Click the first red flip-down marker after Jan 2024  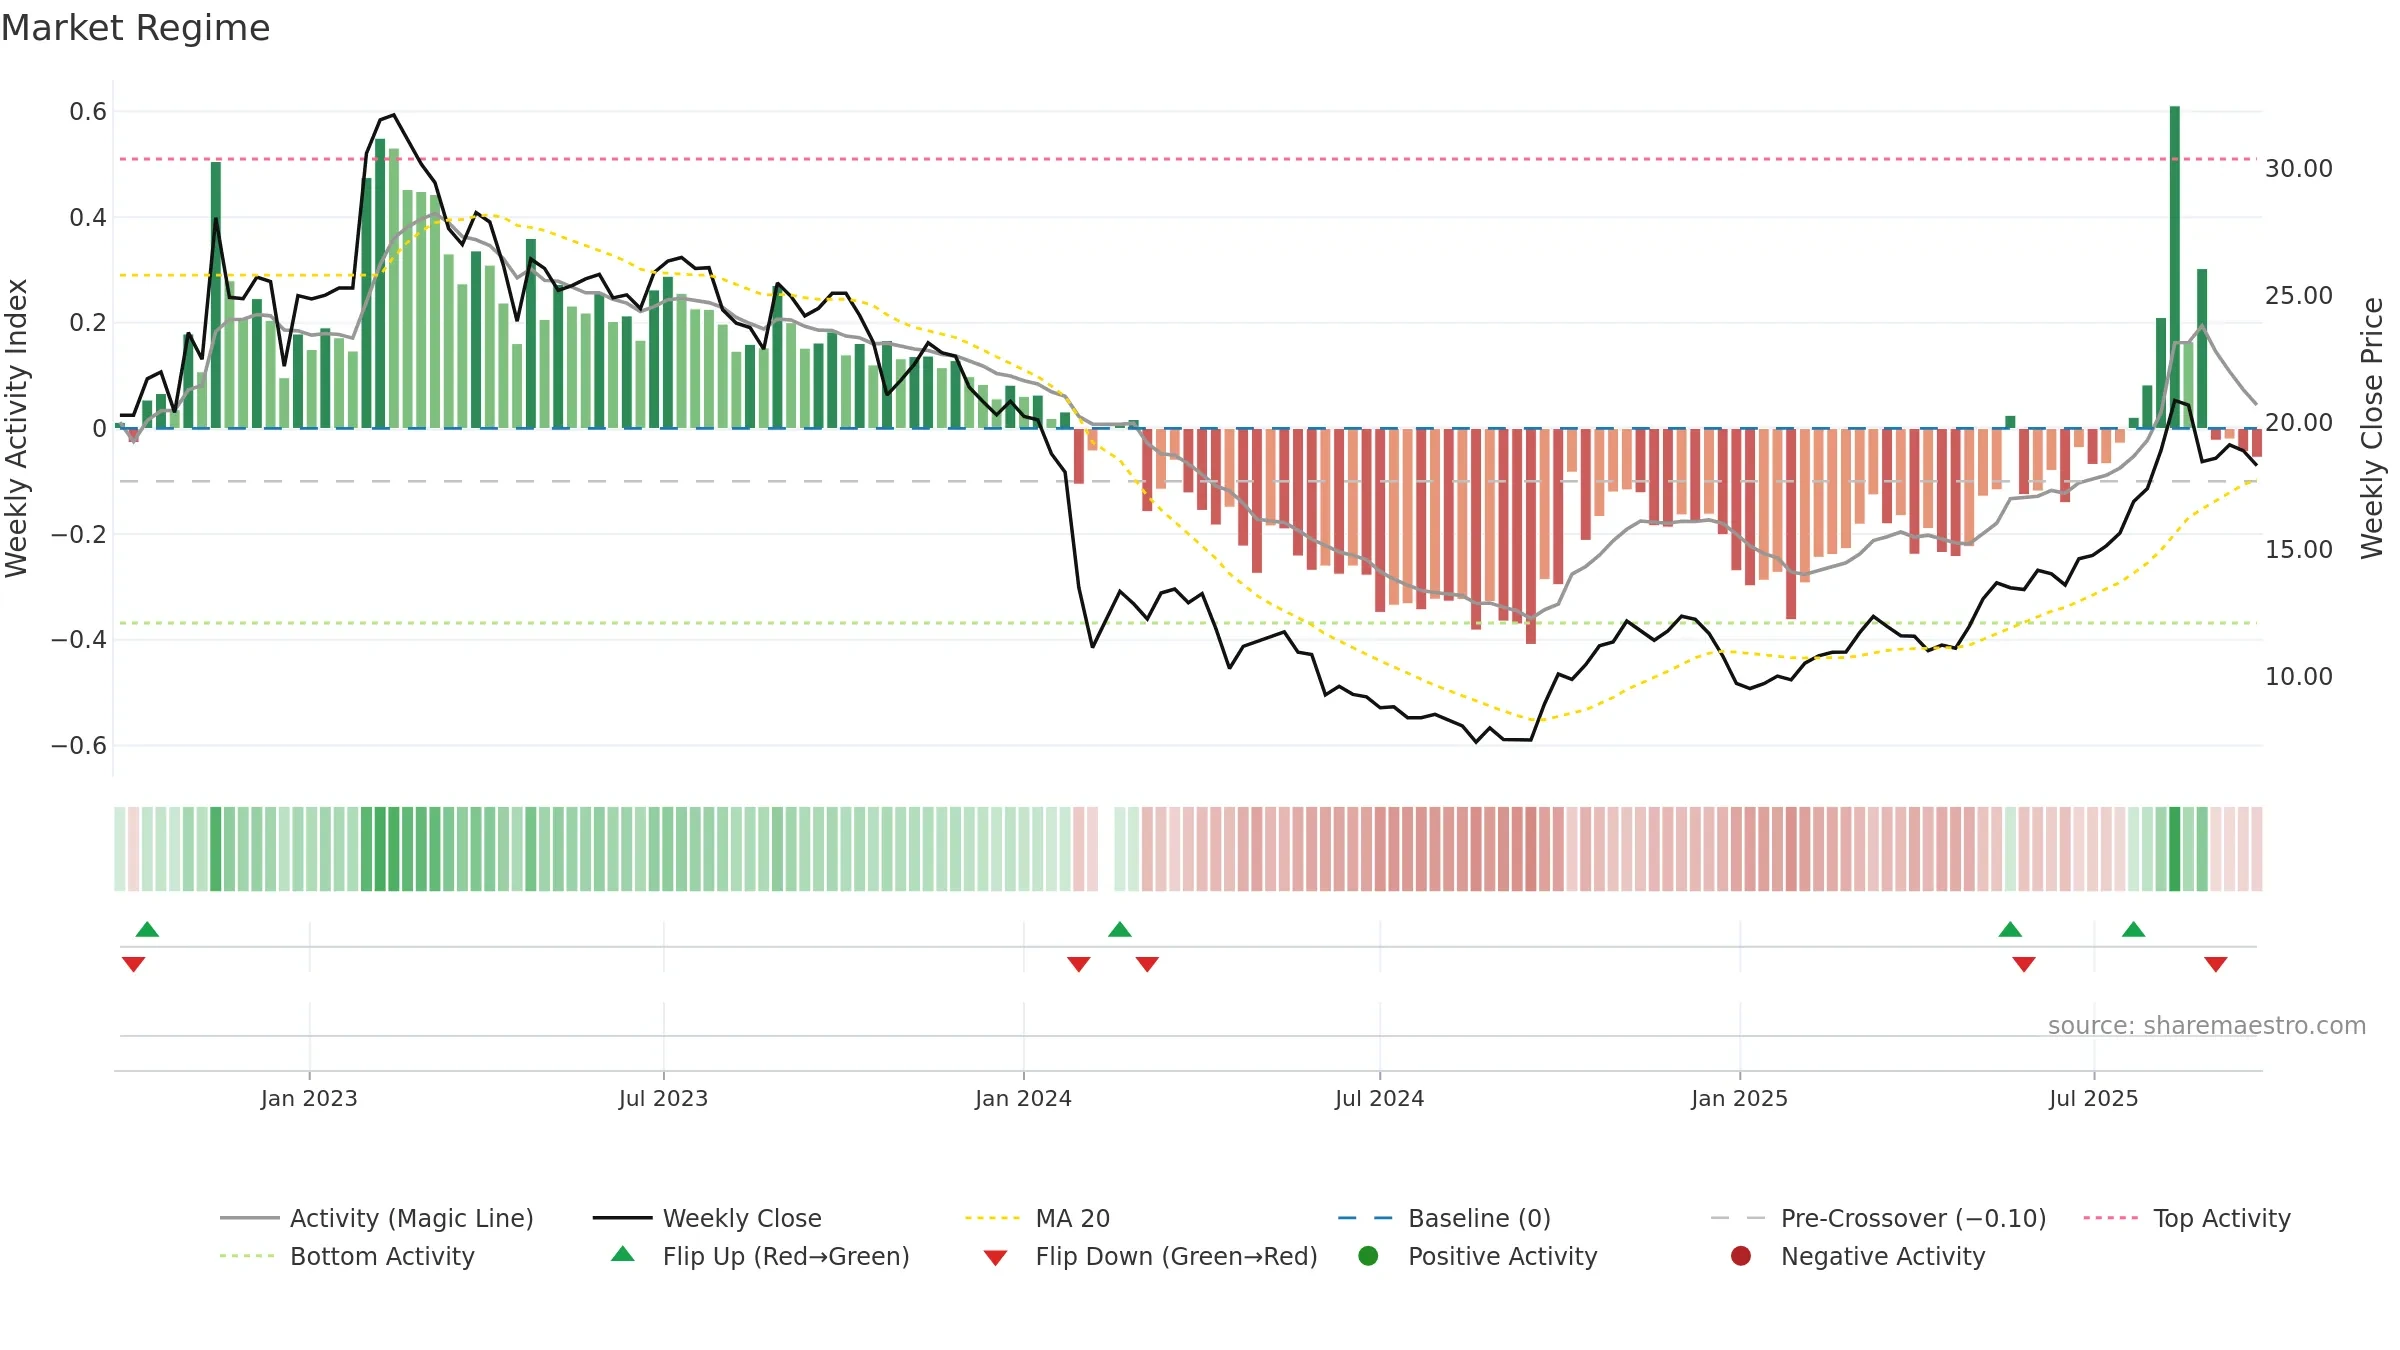tap(1078, 964)
